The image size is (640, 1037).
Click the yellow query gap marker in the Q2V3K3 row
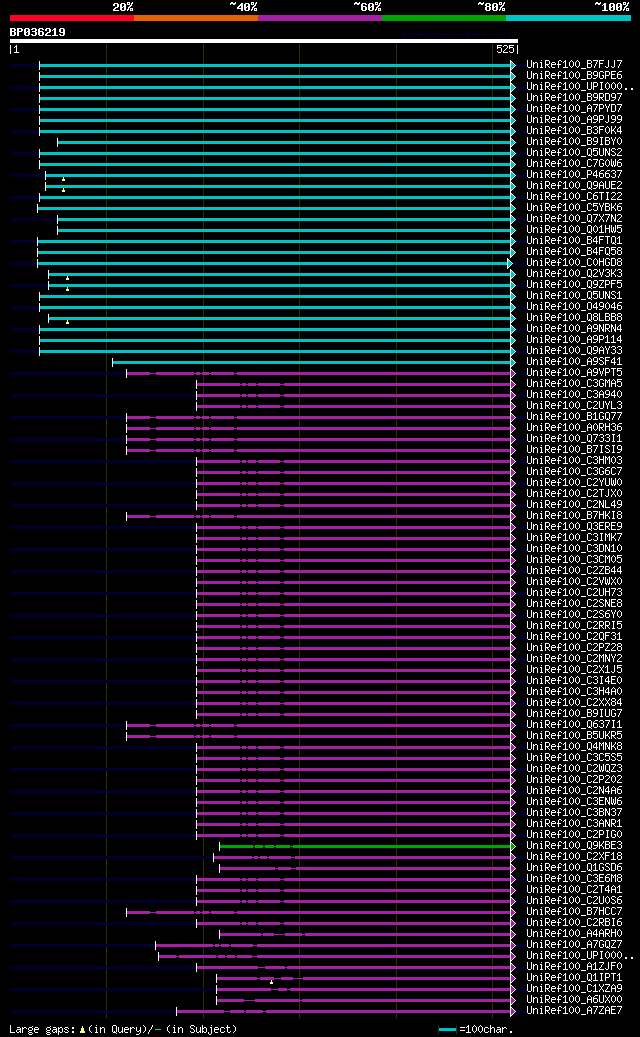67,278
